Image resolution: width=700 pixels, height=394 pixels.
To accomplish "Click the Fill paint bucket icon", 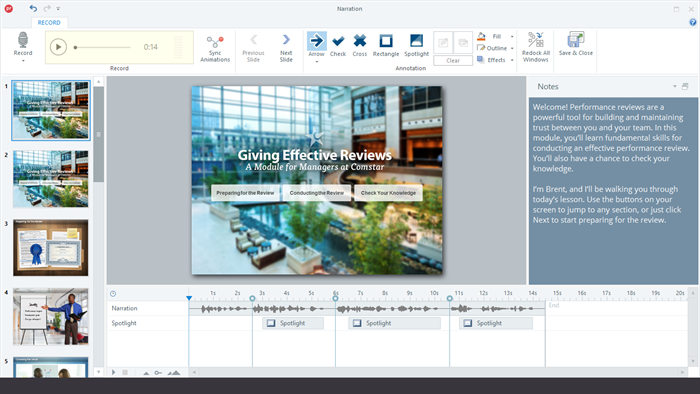I will pyautogui.click(x=481, y=36).
